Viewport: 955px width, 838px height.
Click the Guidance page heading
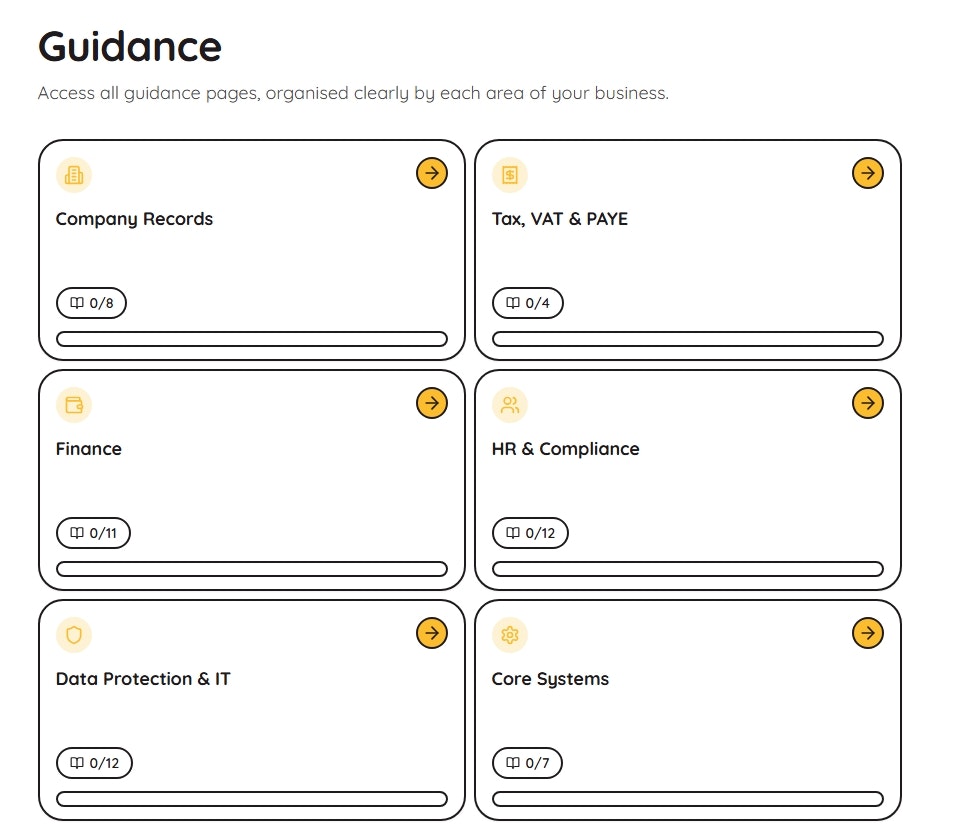(129, 45)
